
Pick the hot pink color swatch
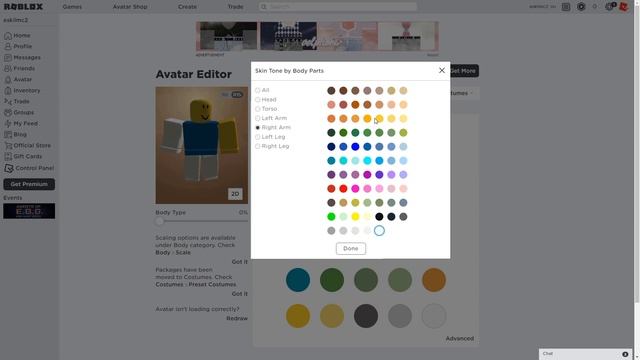tap(355, 189)
